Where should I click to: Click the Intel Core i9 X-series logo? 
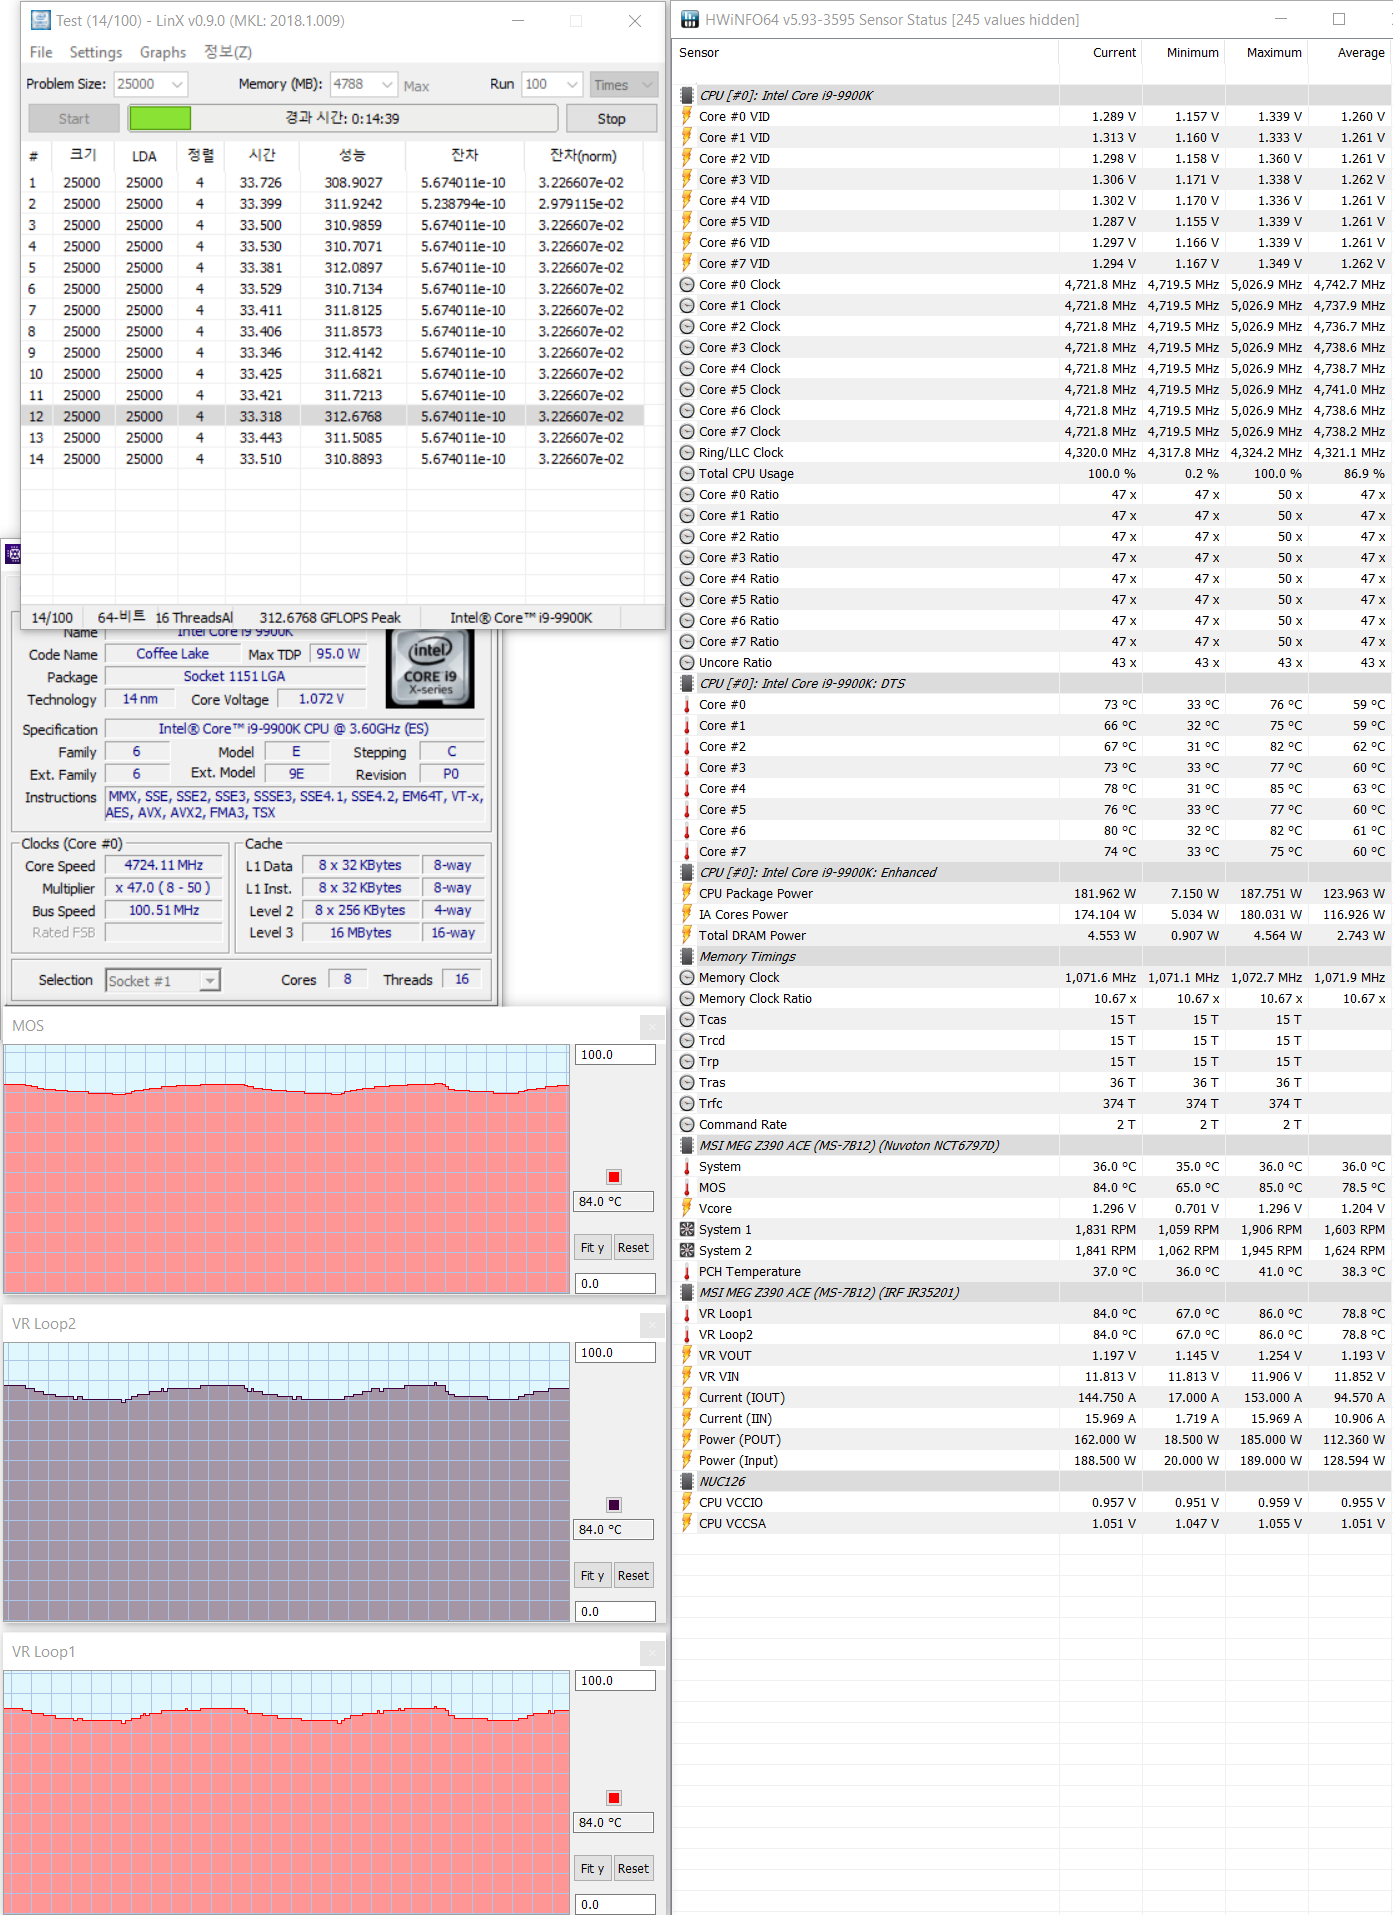tap(430, 668)
